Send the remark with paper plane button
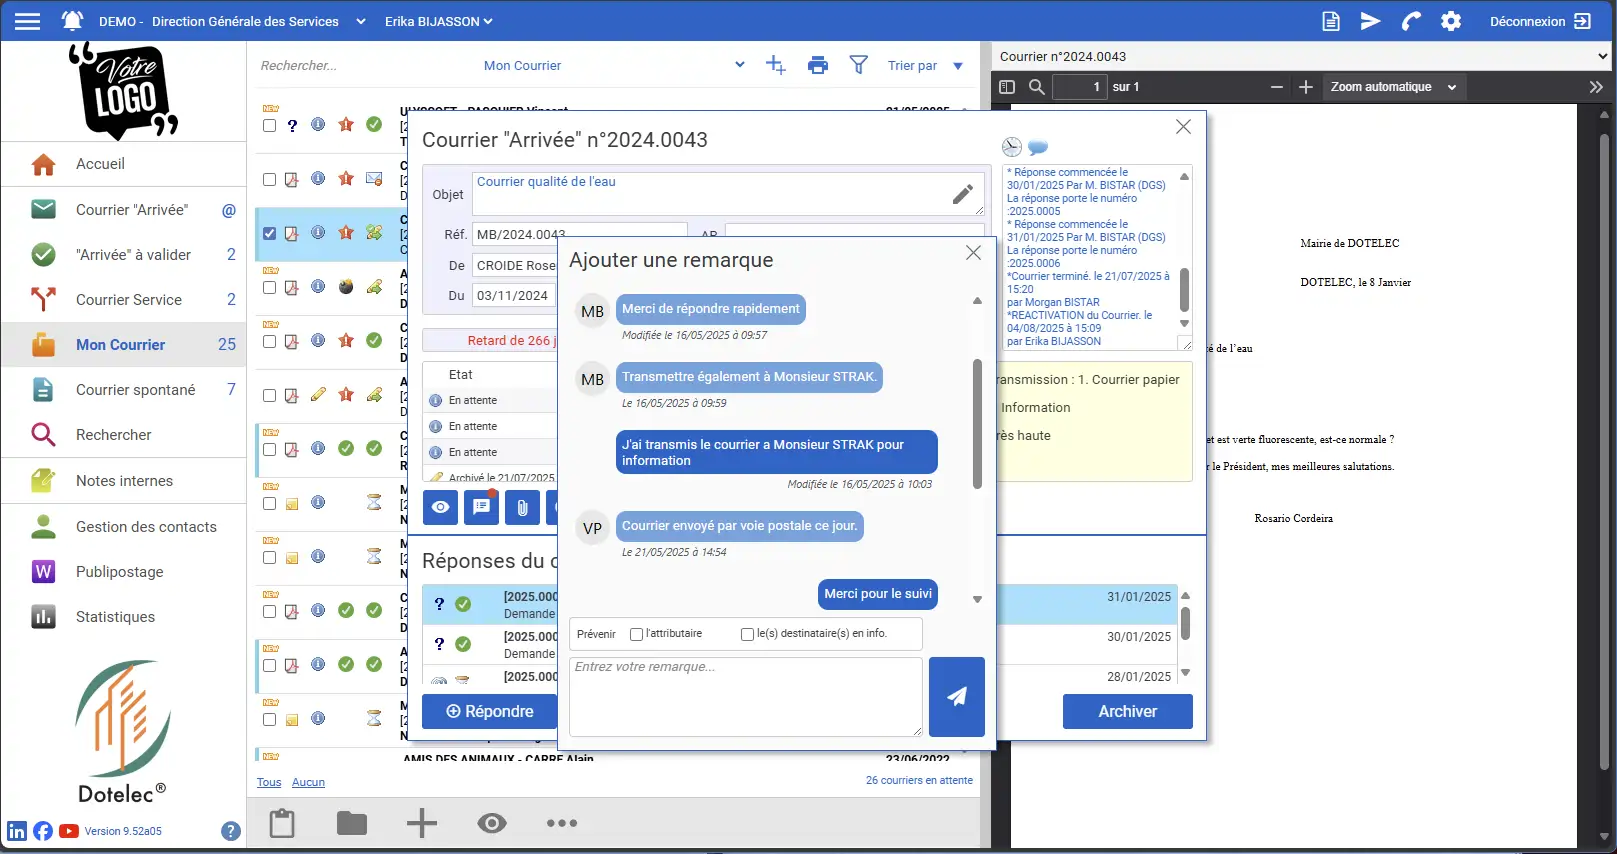 956,696
